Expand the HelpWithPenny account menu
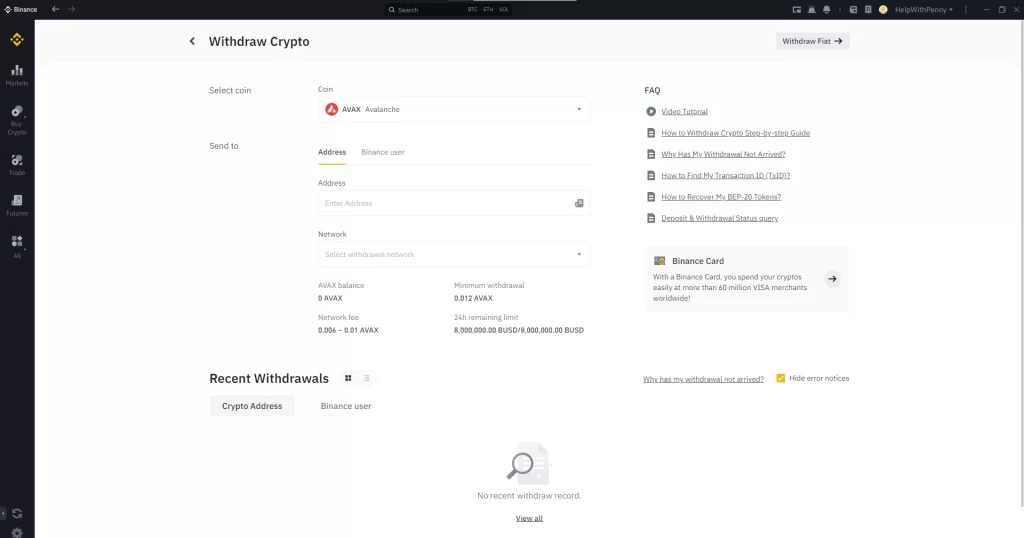Image resolution: width=1024 pixels, height=538 pixels. point(923,10)
